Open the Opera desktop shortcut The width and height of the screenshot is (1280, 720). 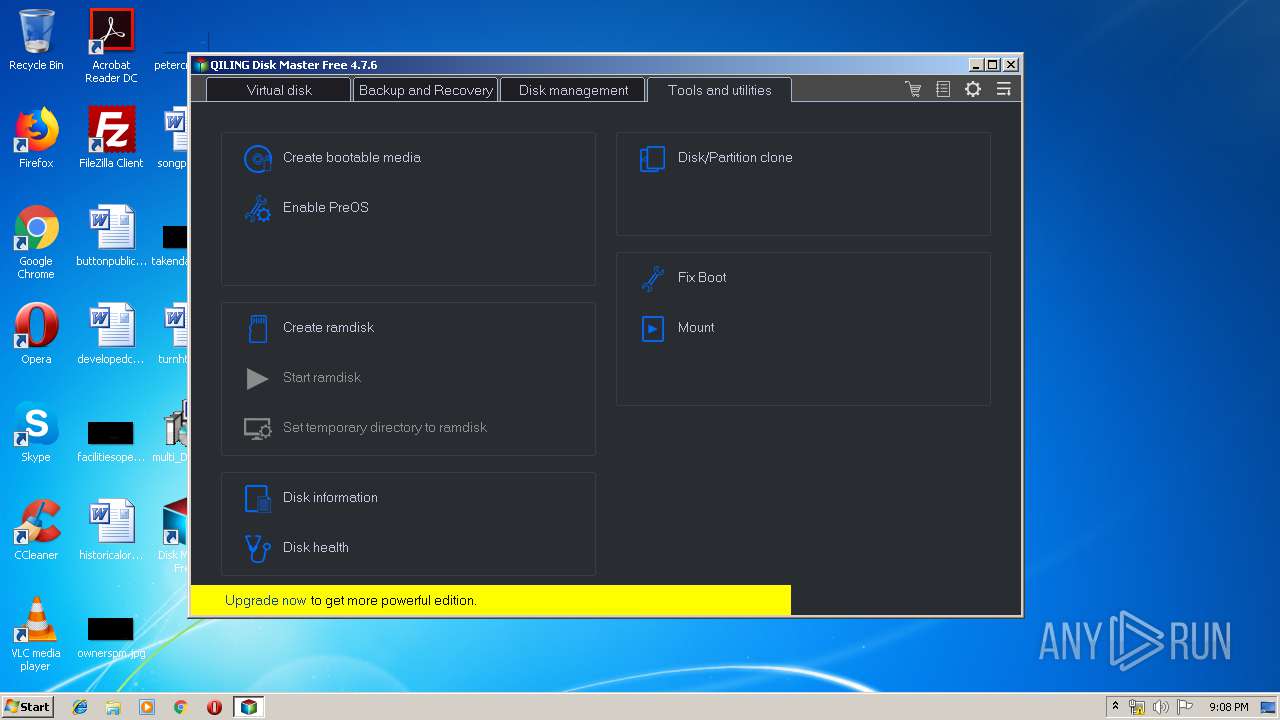[x=36, y=334]
